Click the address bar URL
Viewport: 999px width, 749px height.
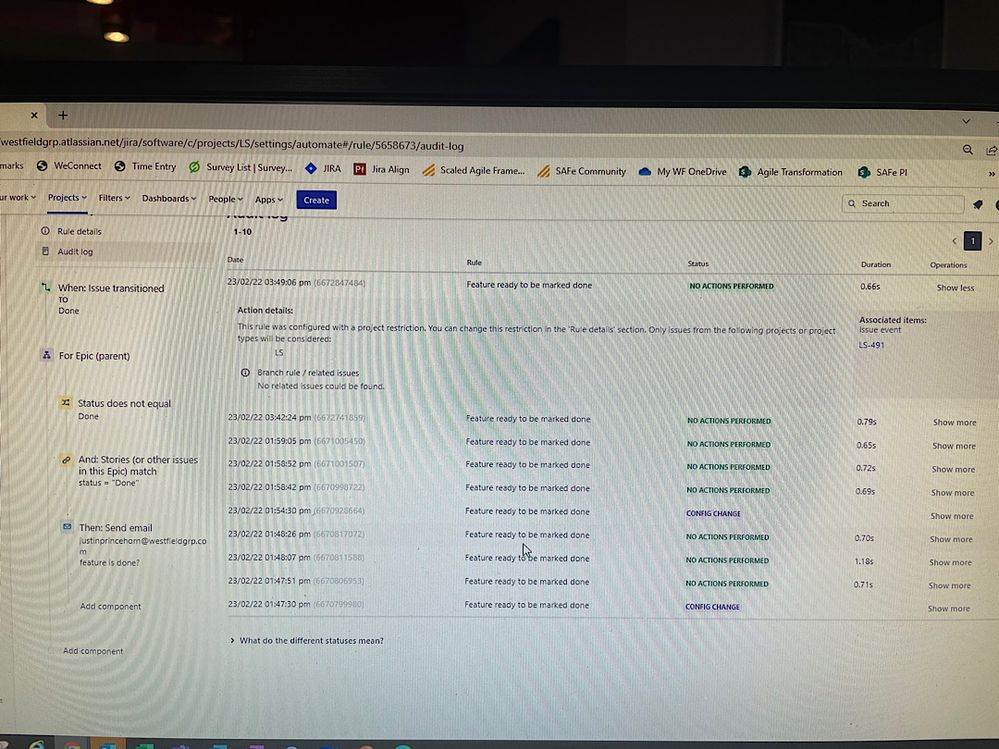(233, 144)
